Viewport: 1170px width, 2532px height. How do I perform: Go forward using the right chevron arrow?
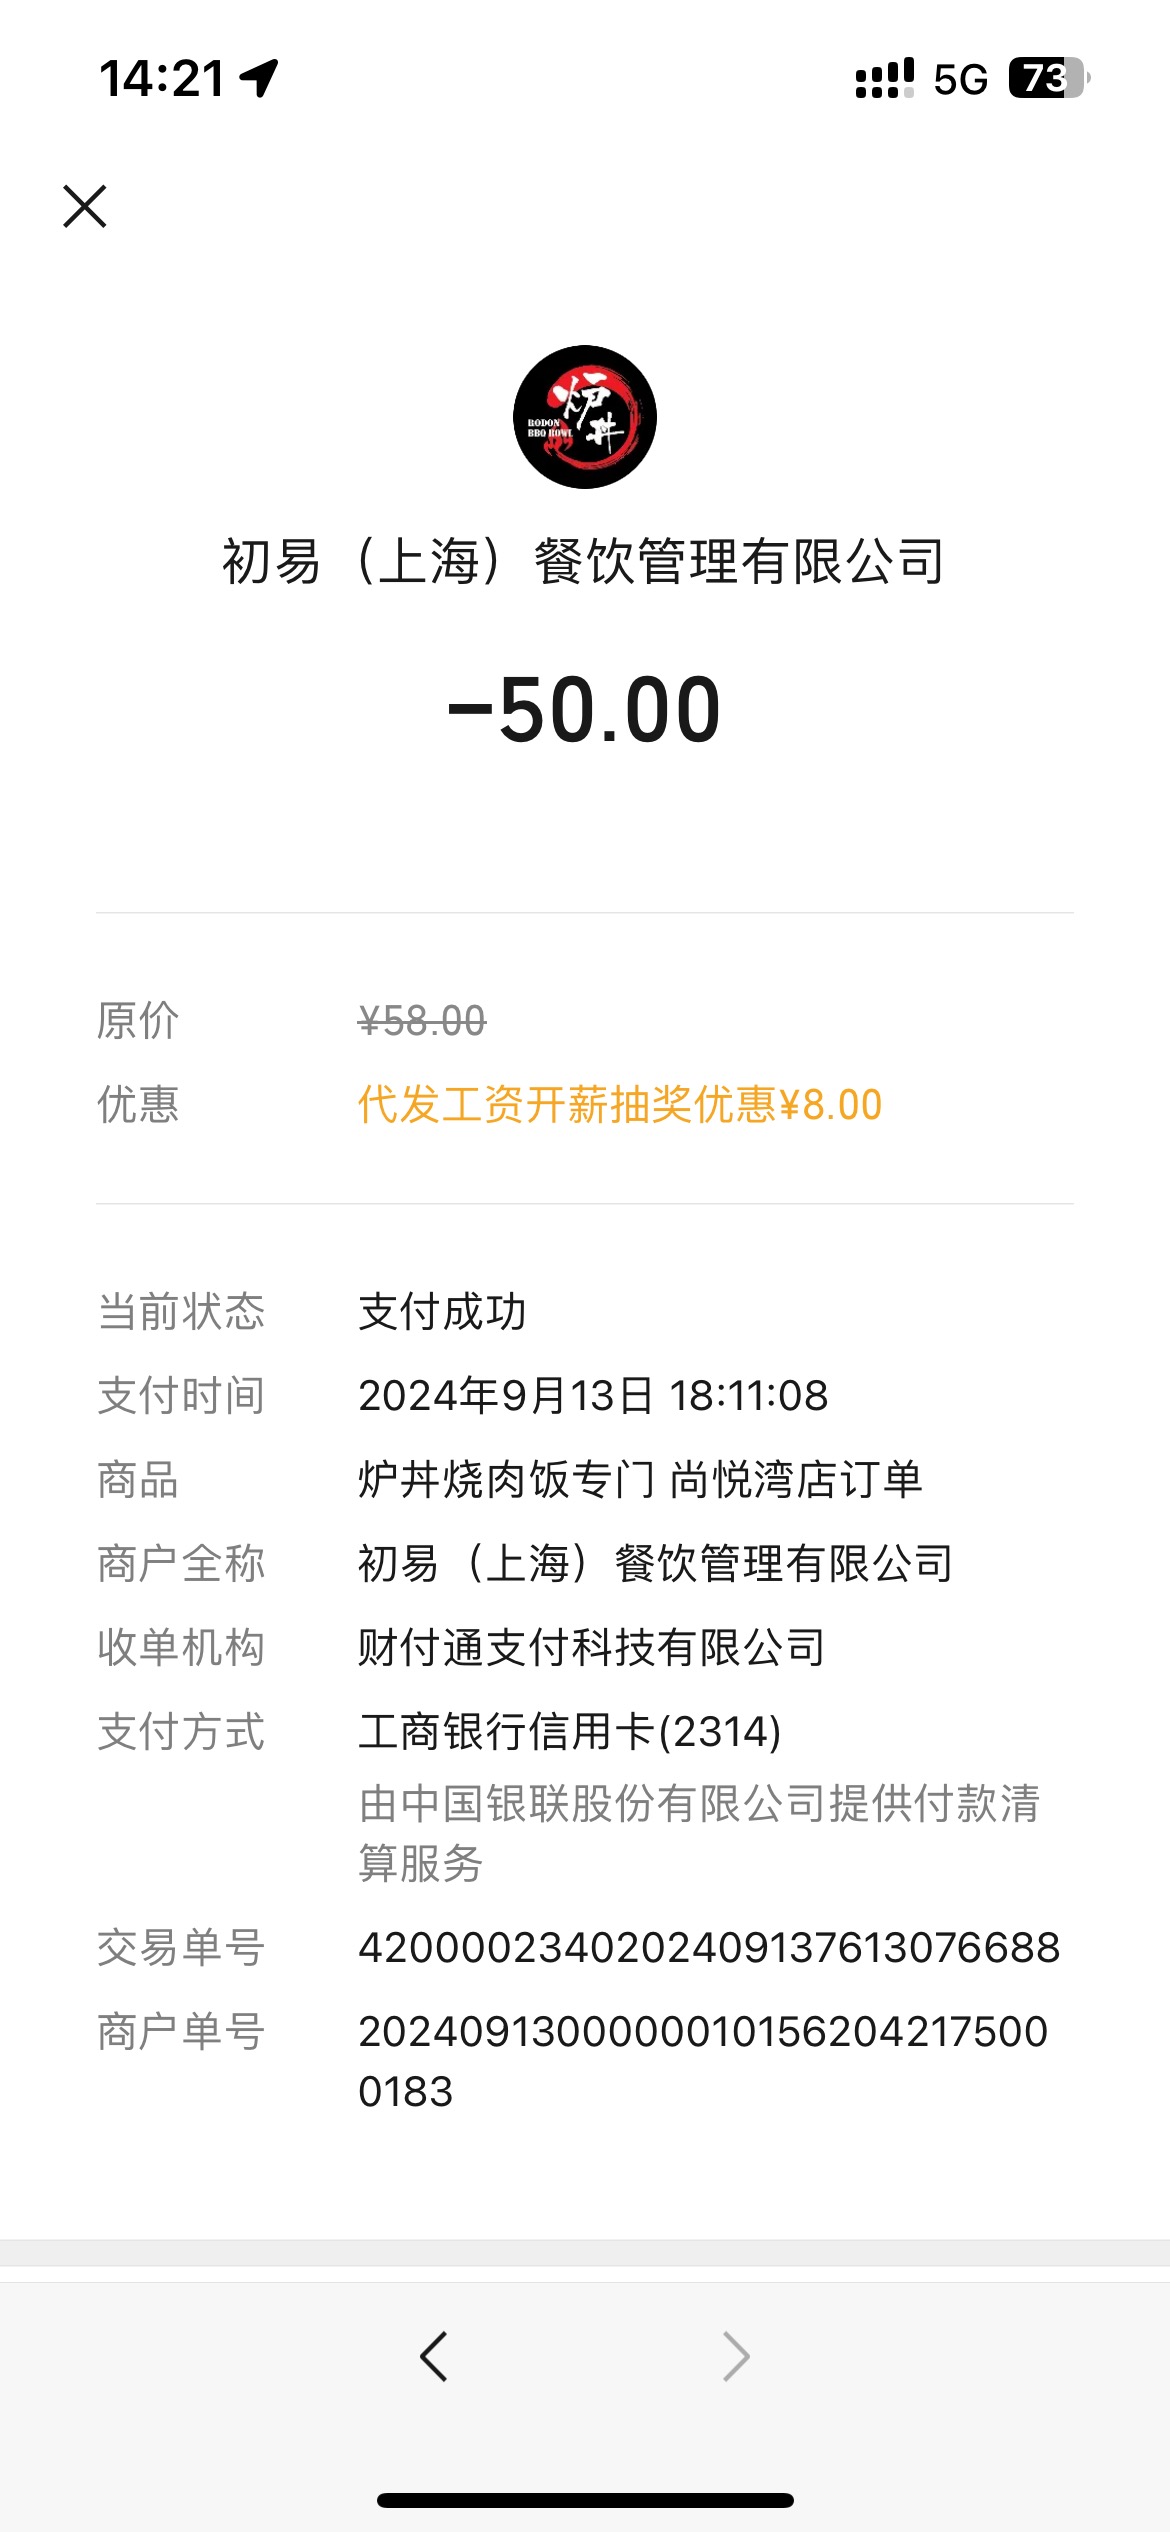736,2357
